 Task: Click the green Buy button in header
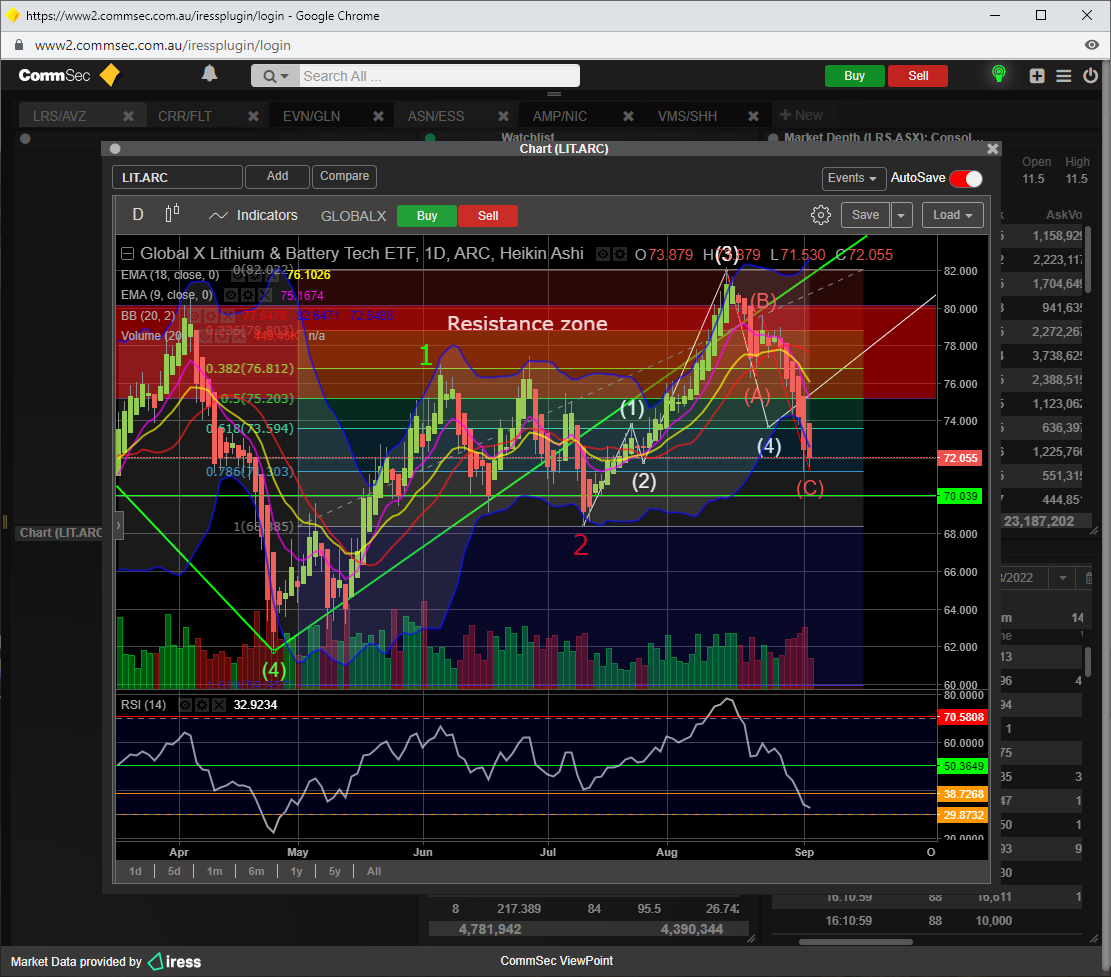coord(855,76)
